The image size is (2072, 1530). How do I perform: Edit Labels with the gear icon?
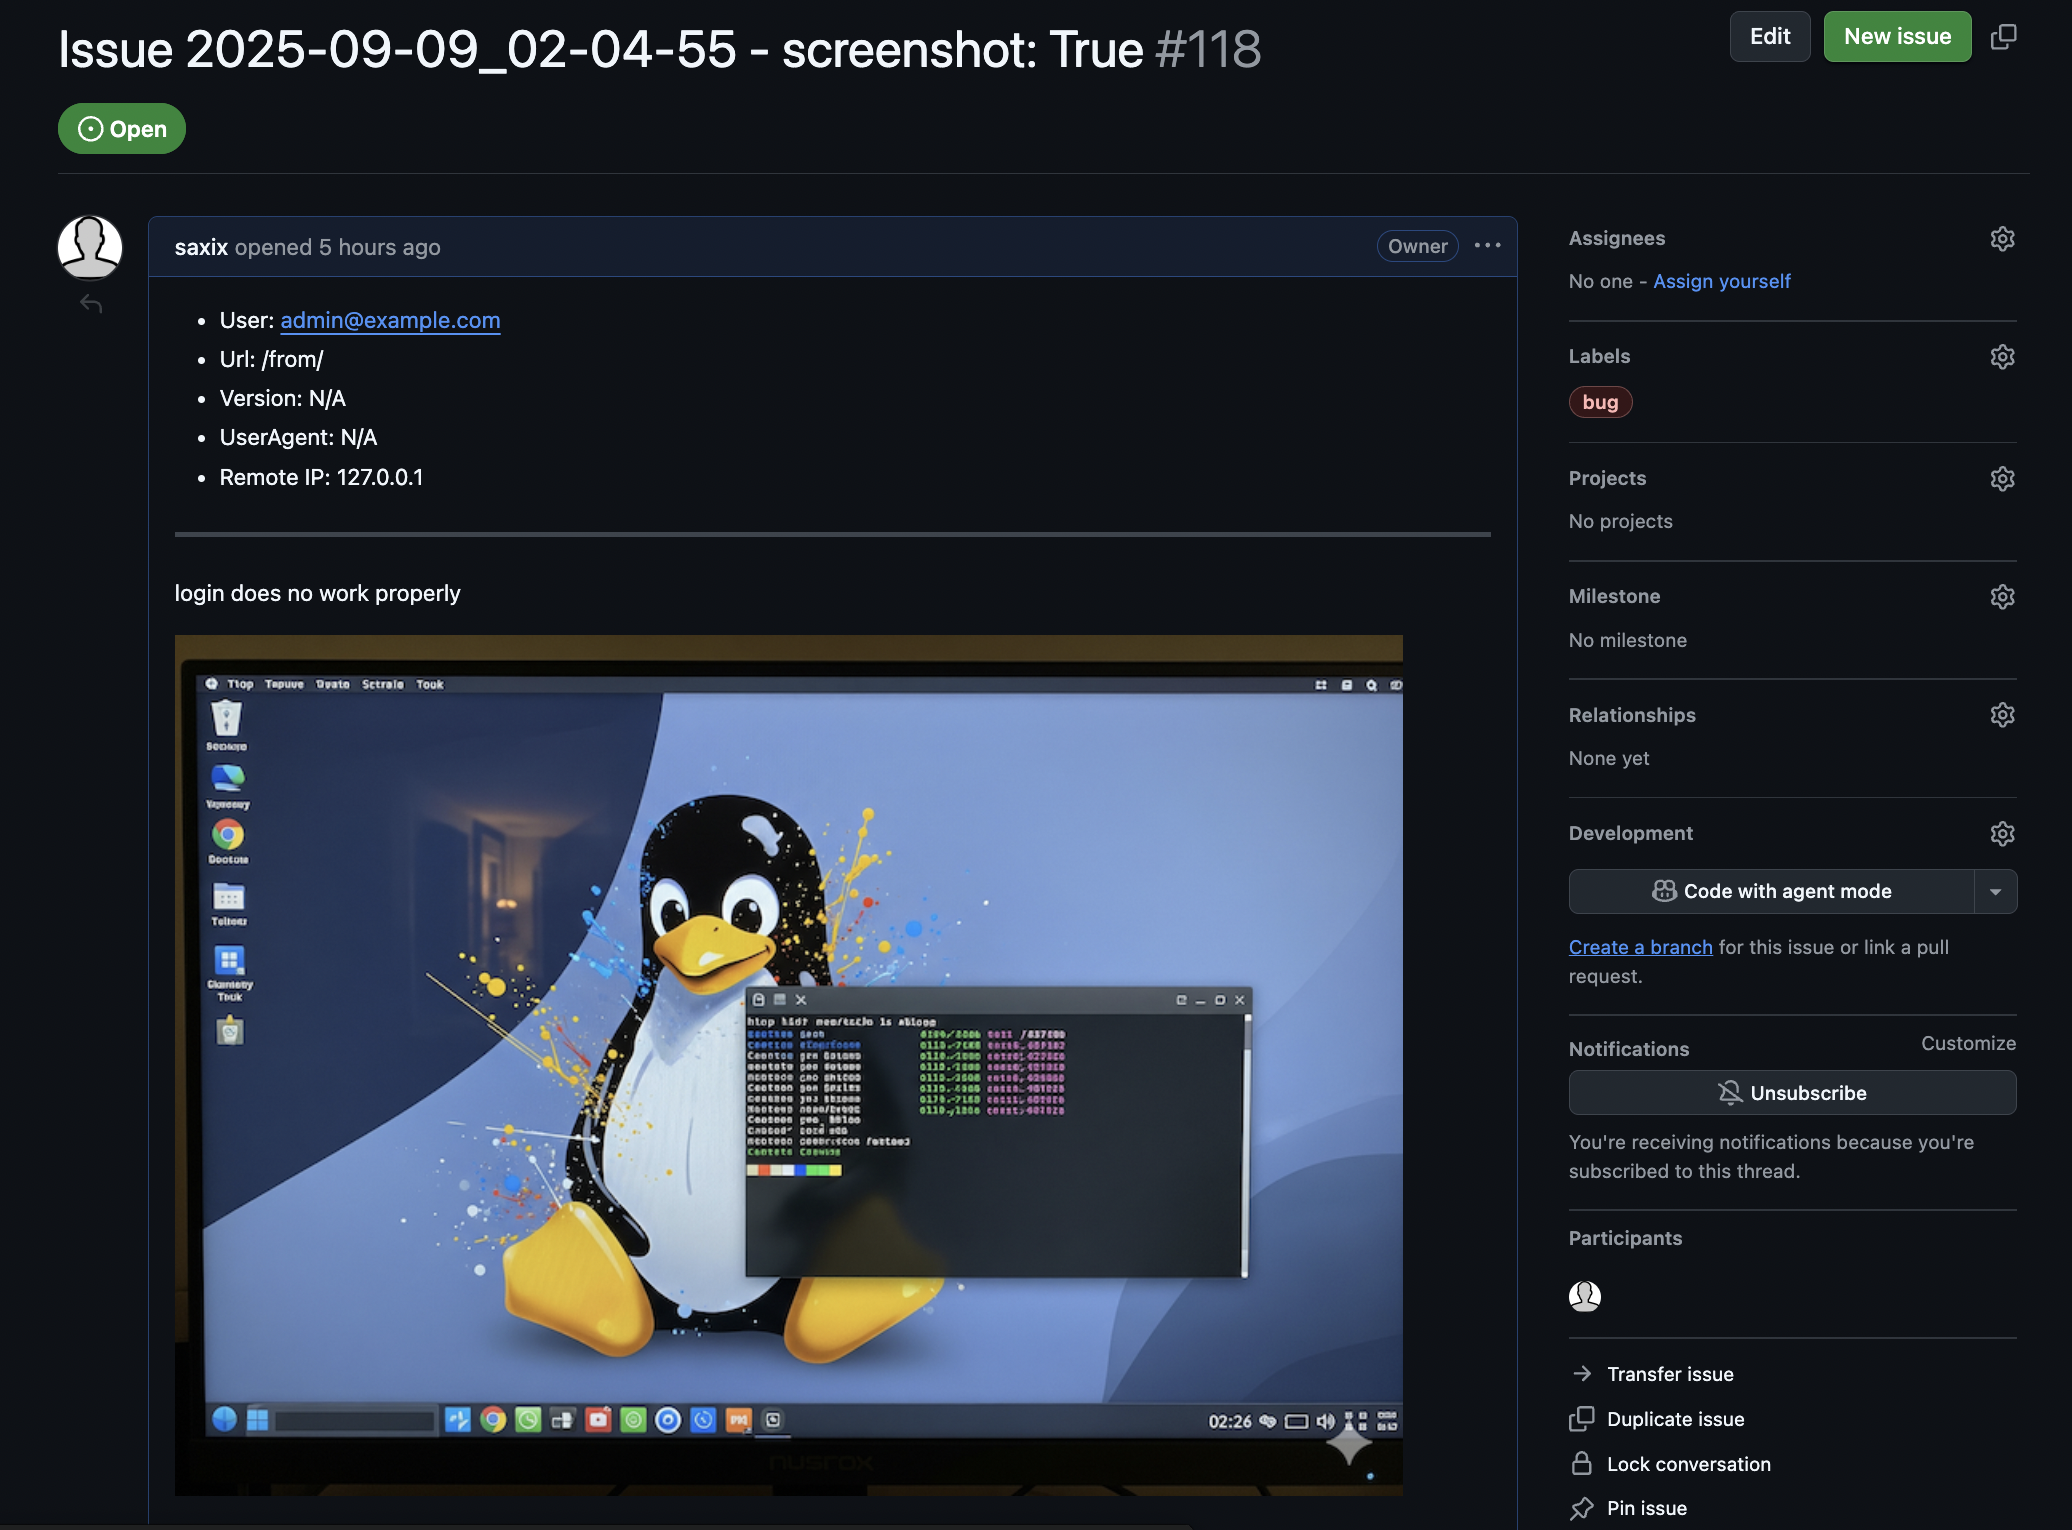[x=2002, y=357]
